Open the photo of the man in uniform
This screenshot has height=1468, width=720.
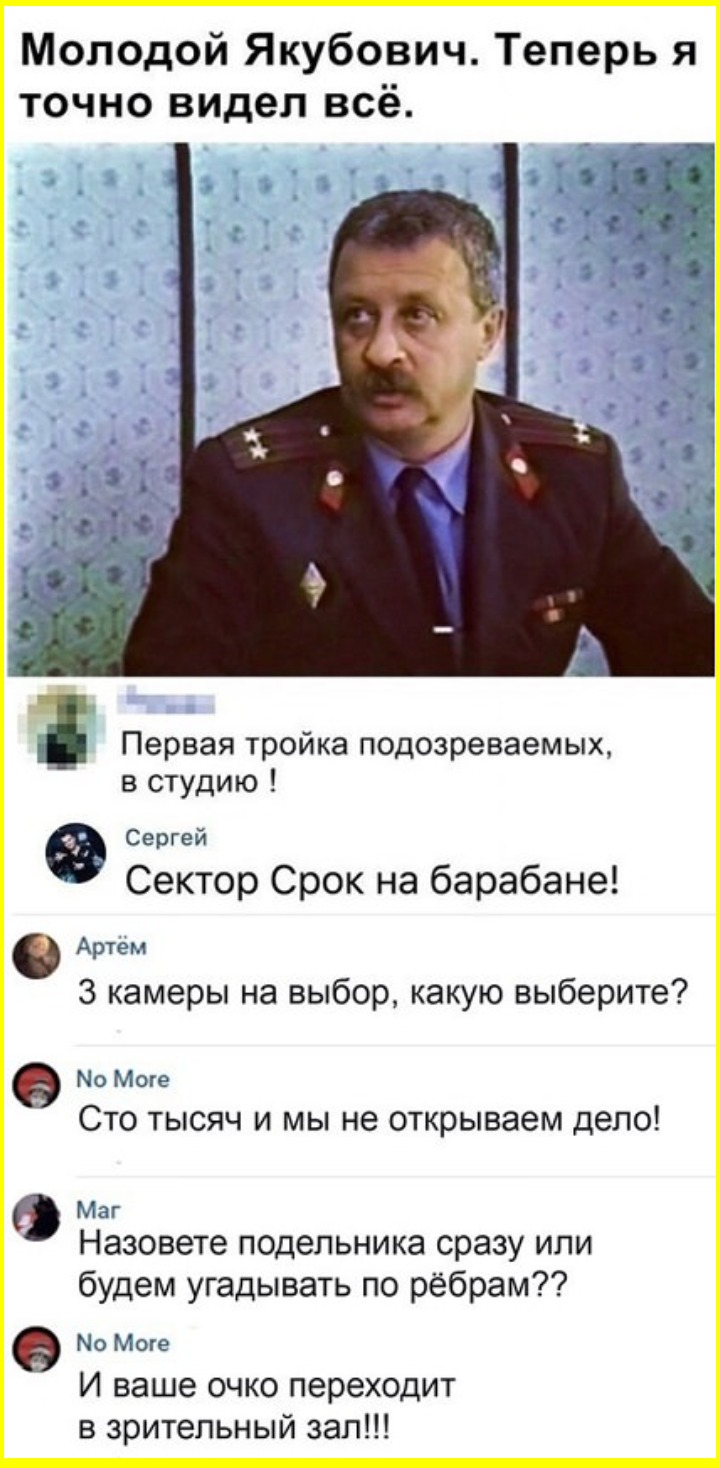click(360, 409)
